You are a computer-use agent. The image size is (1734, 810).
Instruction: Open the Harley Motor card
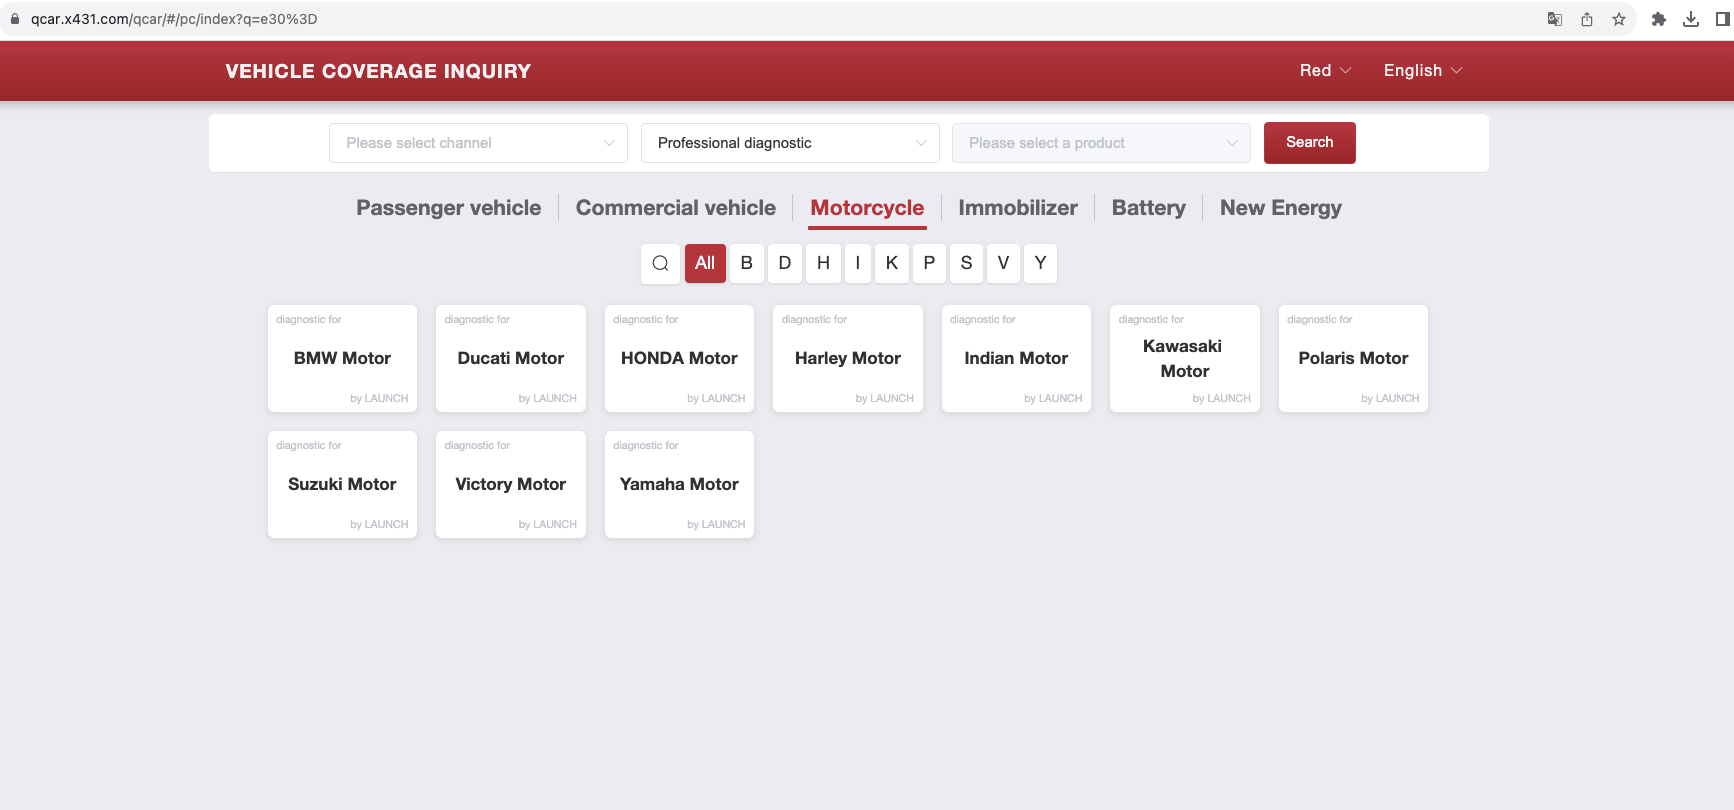click(x=848, y=358)
